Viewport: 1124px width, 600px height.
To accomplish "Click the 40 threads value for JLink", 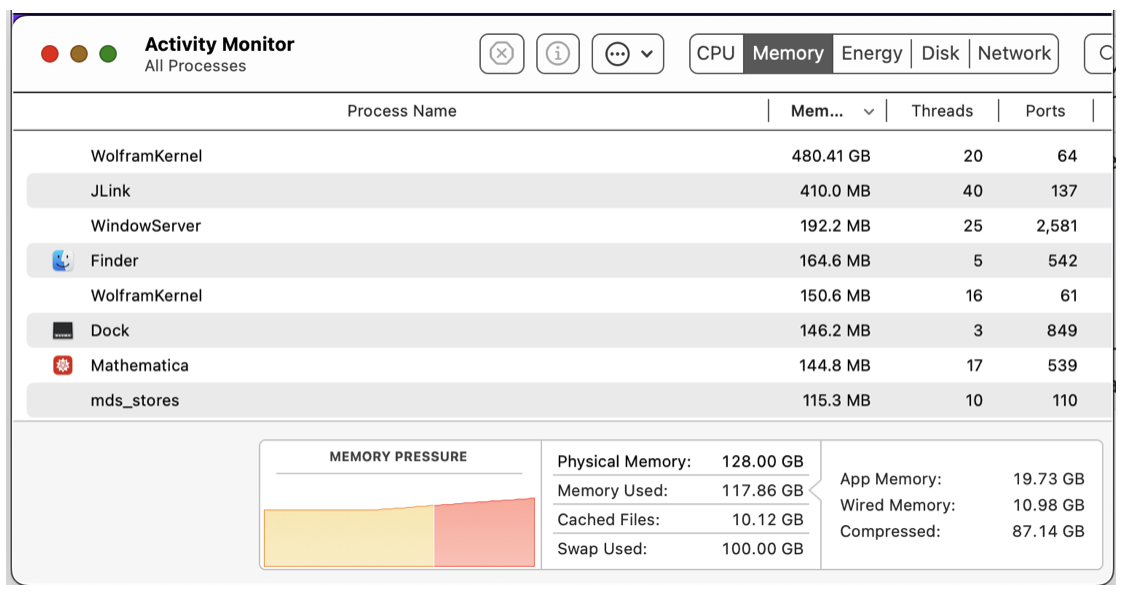I will (x=973, y=191).
